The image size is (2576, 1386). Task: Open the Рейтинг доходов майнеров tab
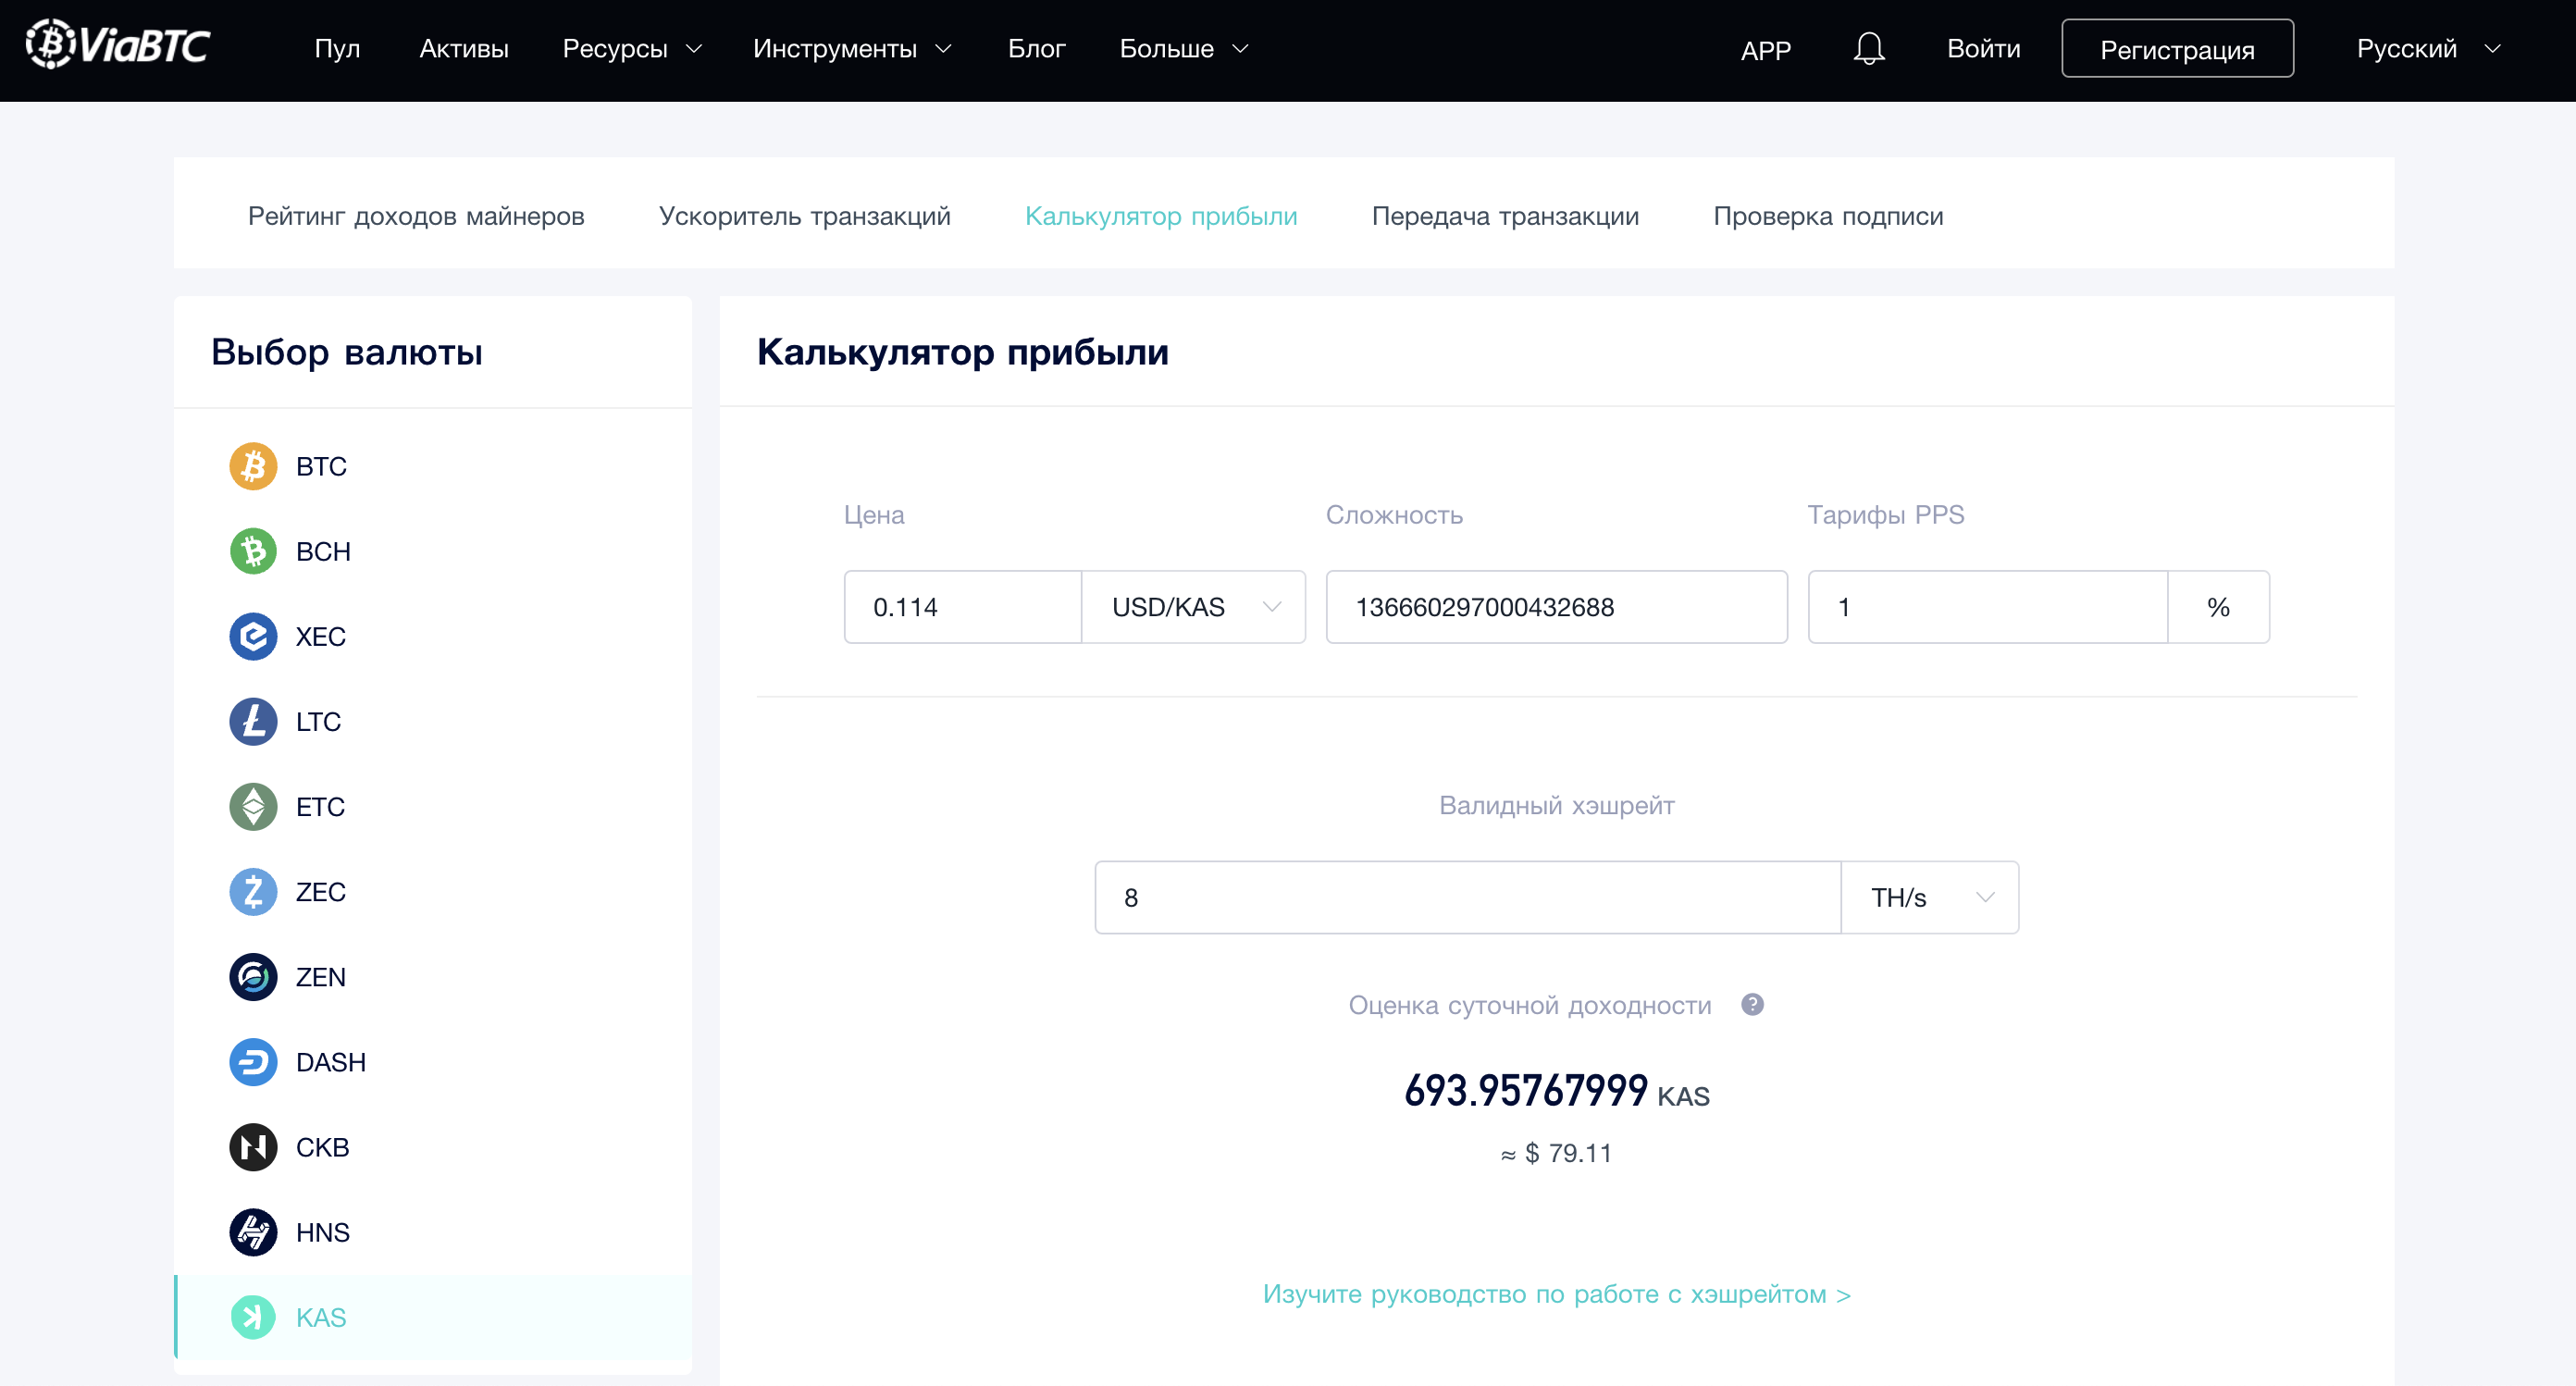coord(416,216)
